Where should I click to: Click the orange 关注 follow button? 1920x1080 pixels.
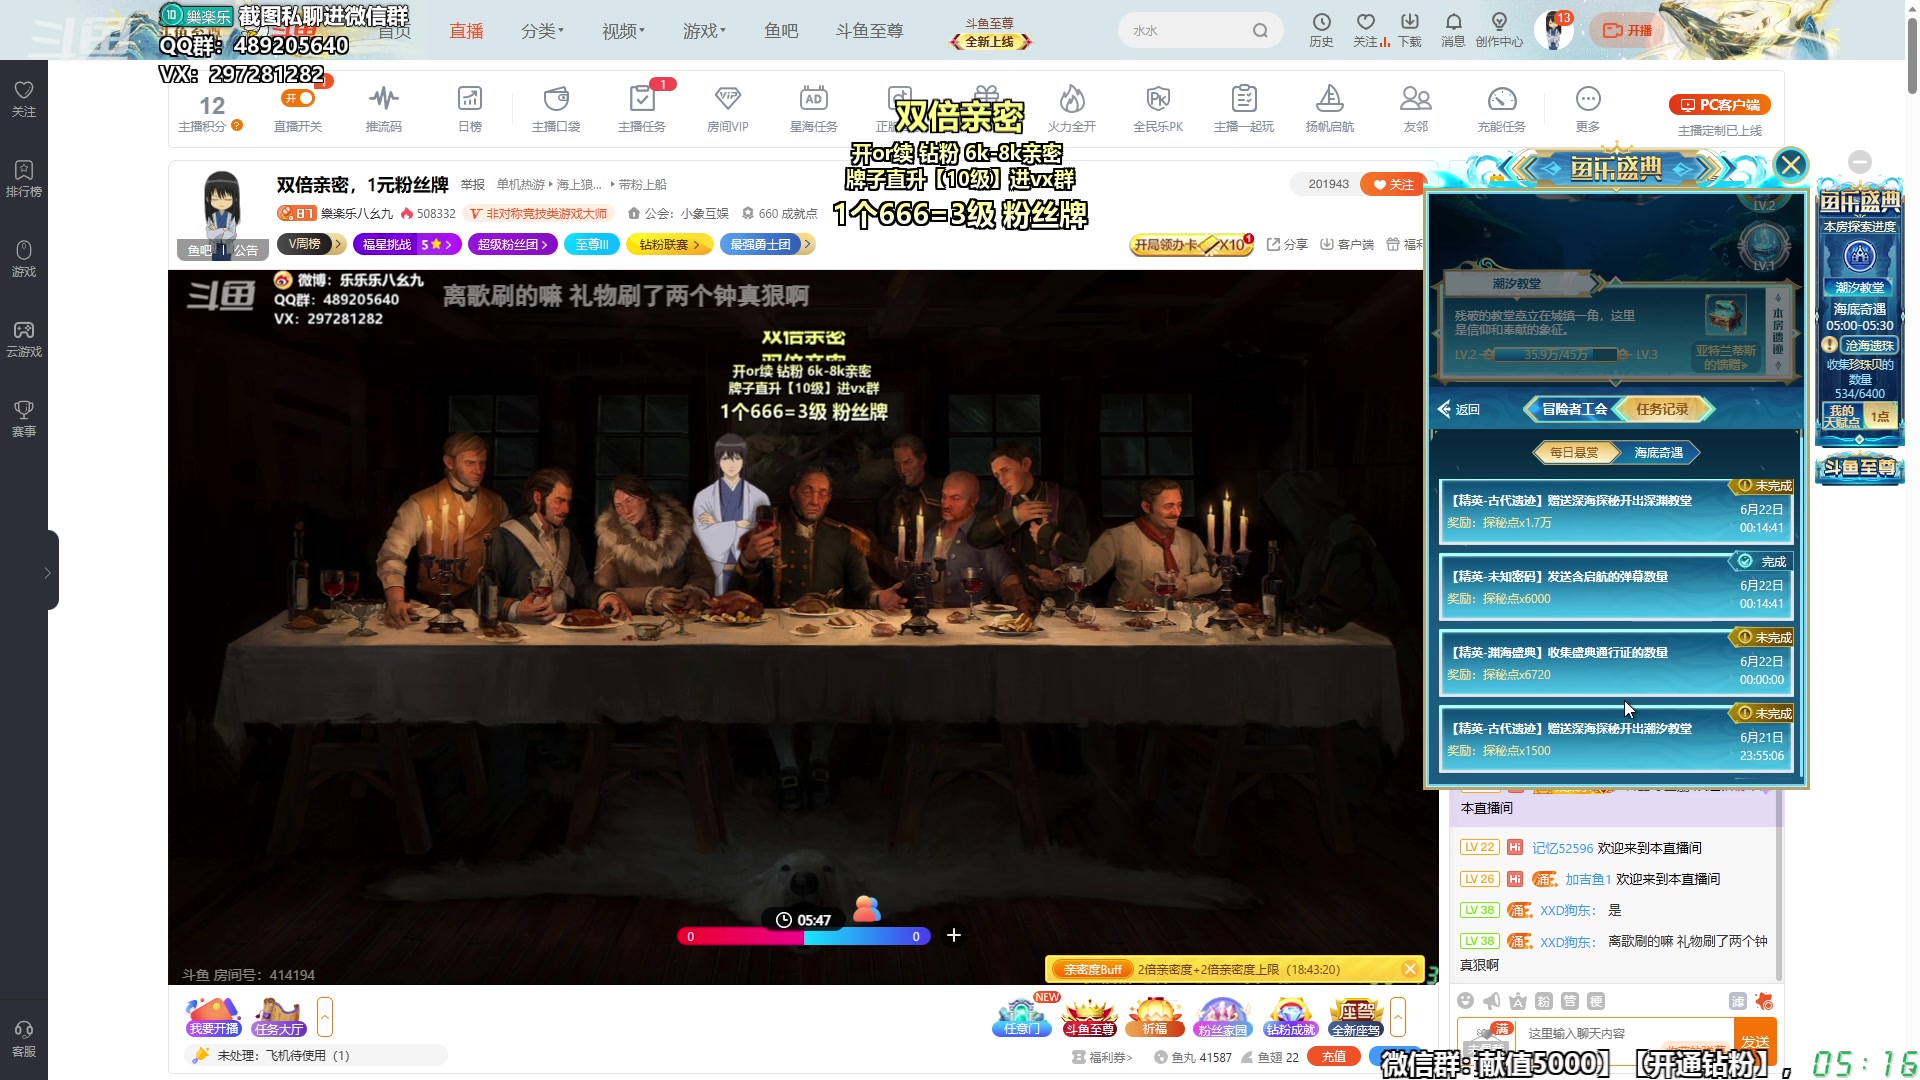pos(1394,184)
